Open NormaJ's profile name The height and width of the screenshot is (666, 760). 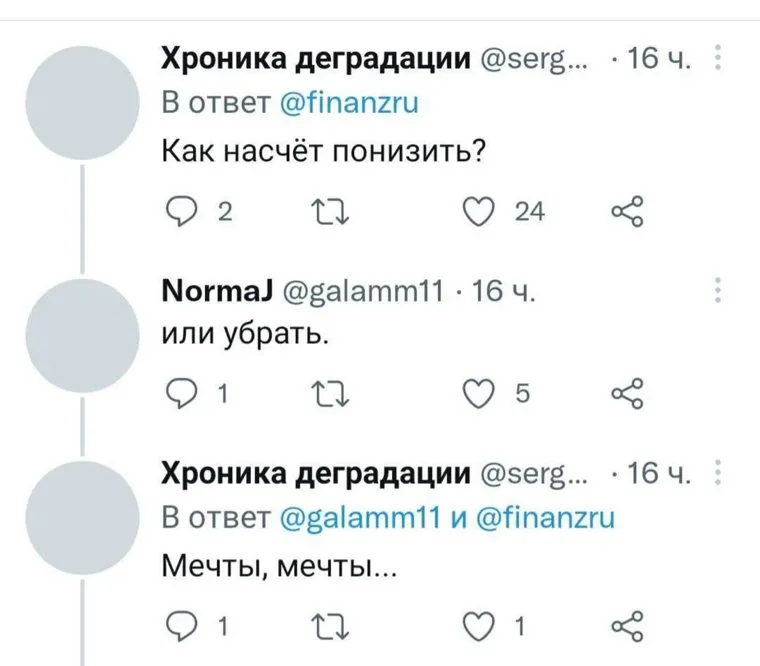coord(212,292)
